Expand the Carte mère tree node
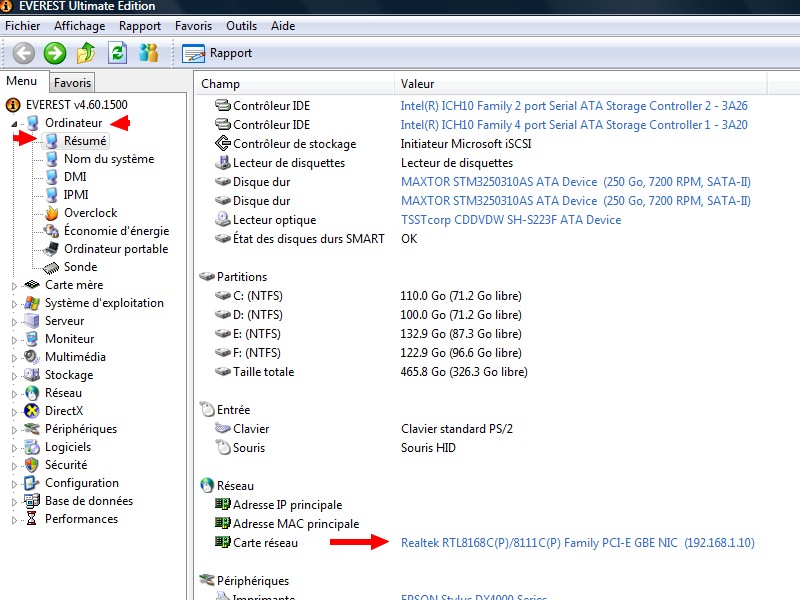 (14, 286)
